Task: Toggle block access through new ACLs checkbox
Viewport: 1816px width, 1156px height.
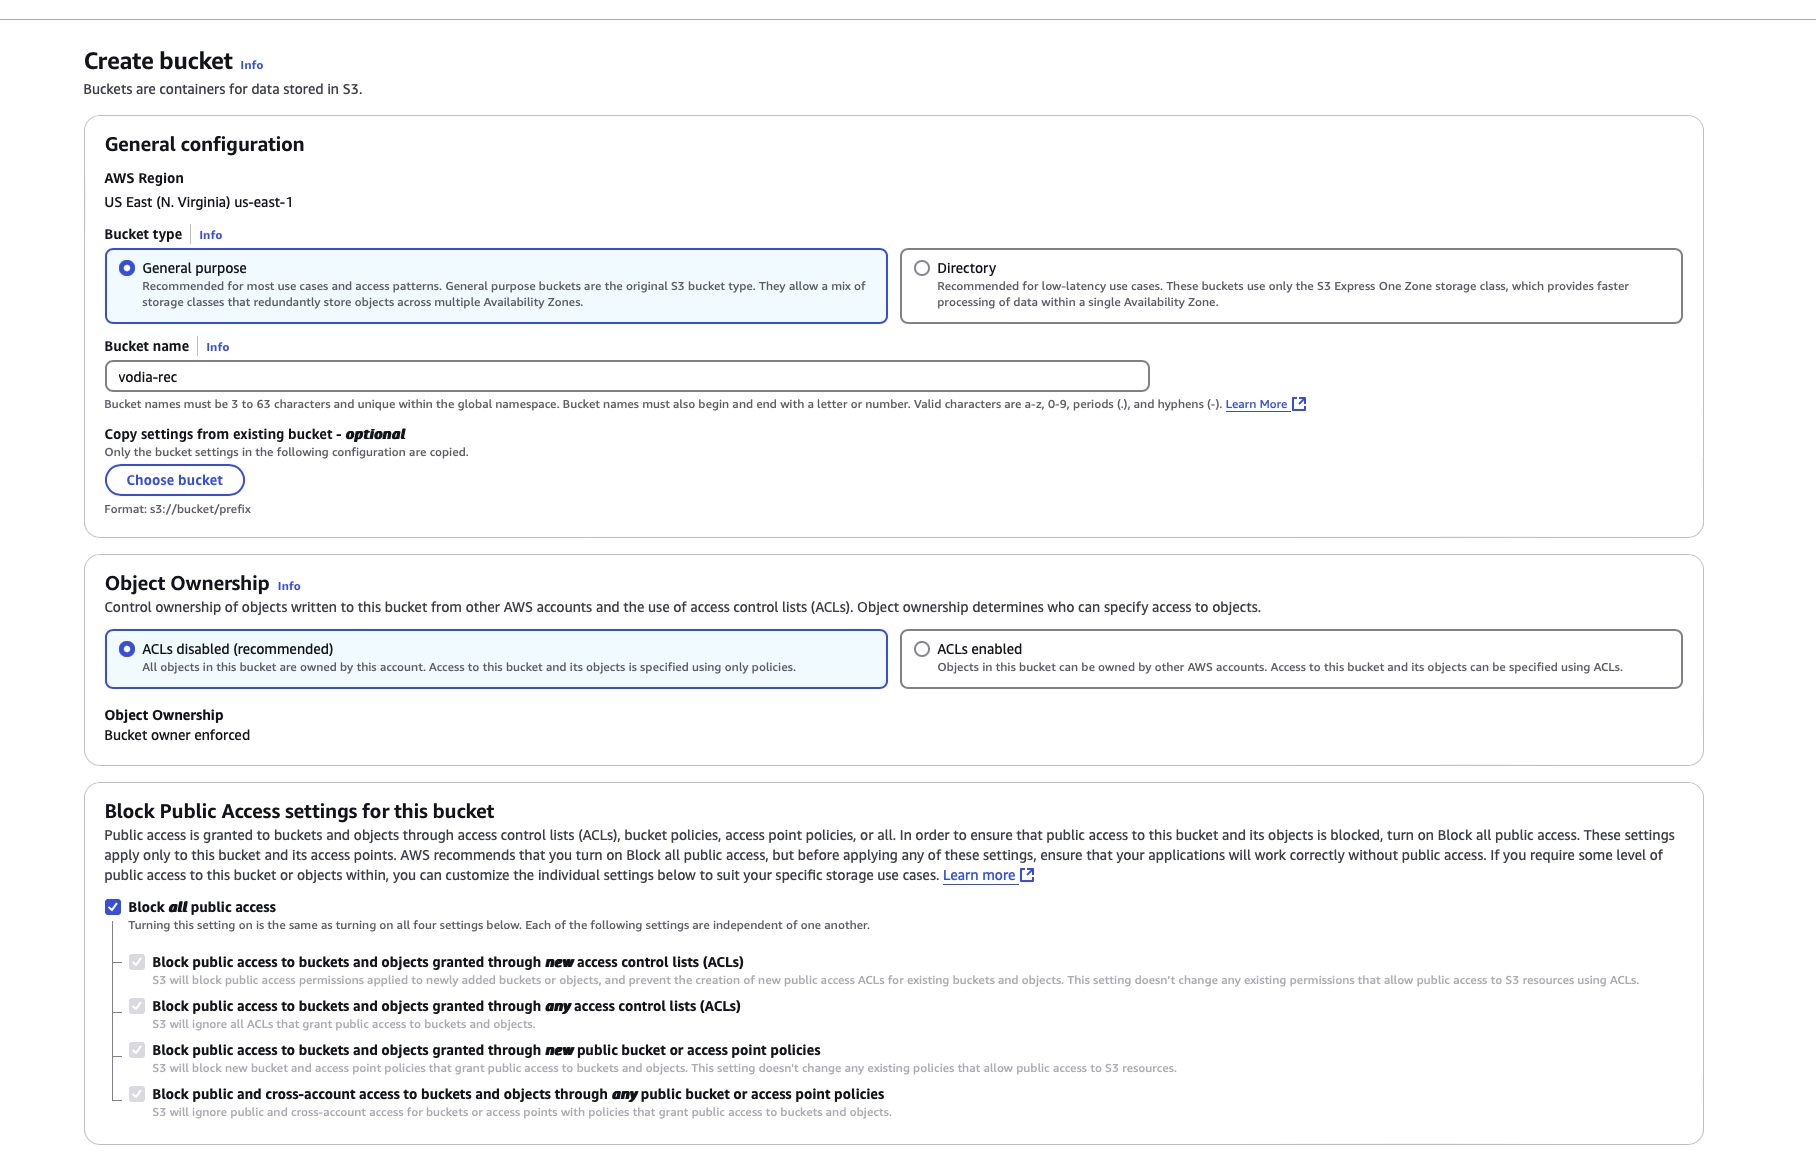Action: (x=137, y=962)
